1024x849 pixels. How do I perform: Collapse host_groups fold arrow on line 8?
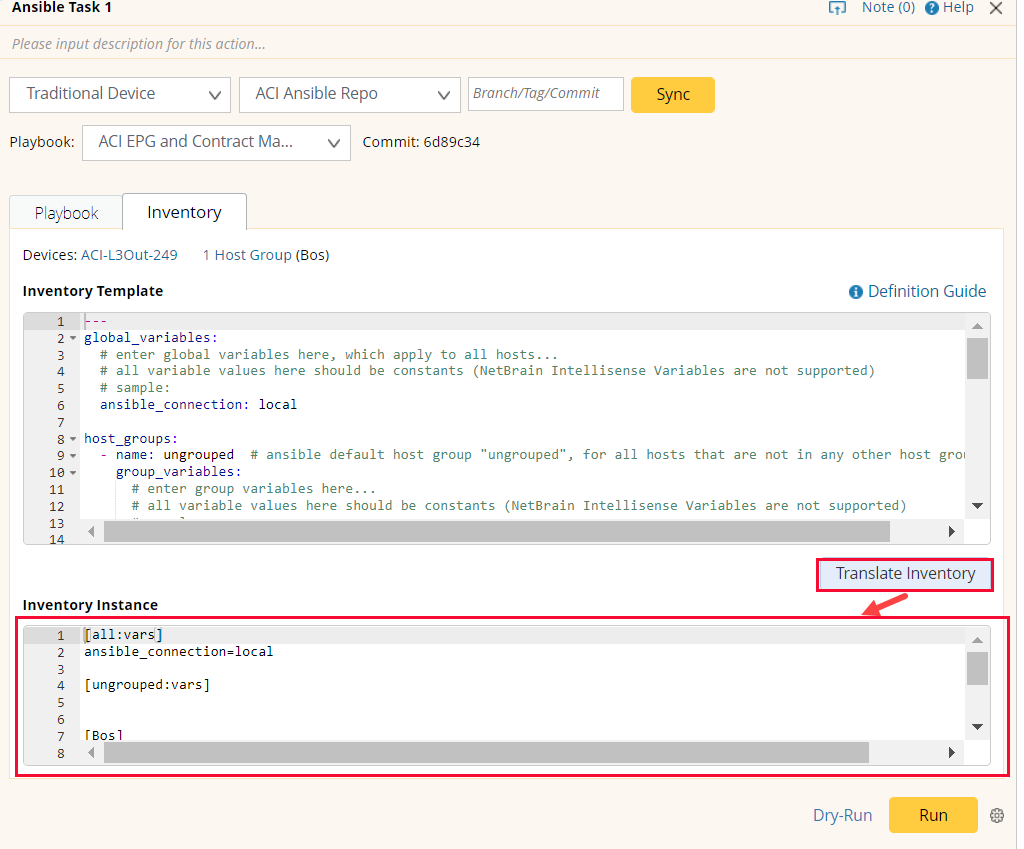click(x=73, y=439)
